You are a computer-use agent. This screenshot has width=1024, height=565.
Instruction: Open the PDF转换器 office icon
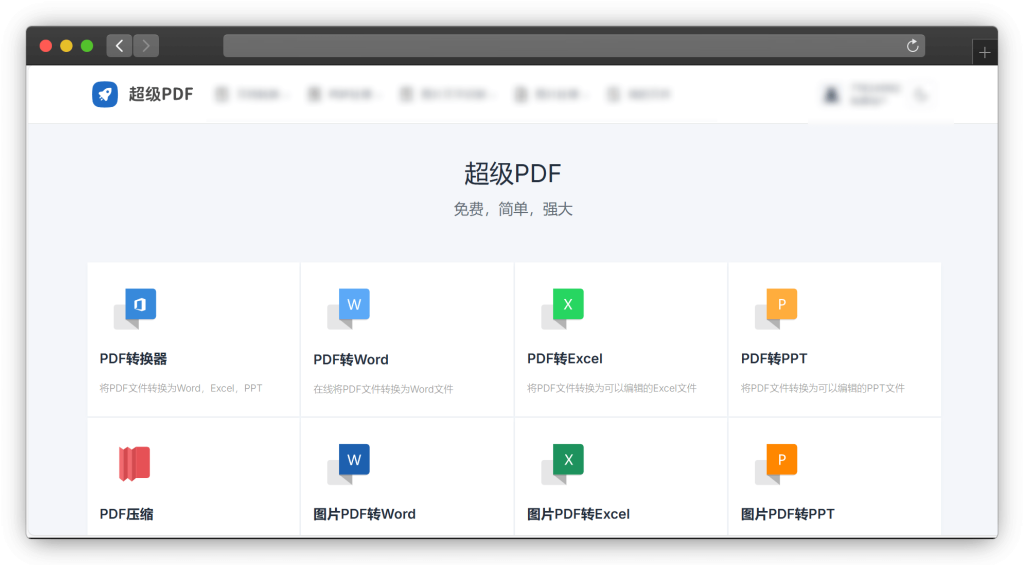(135, 308)
